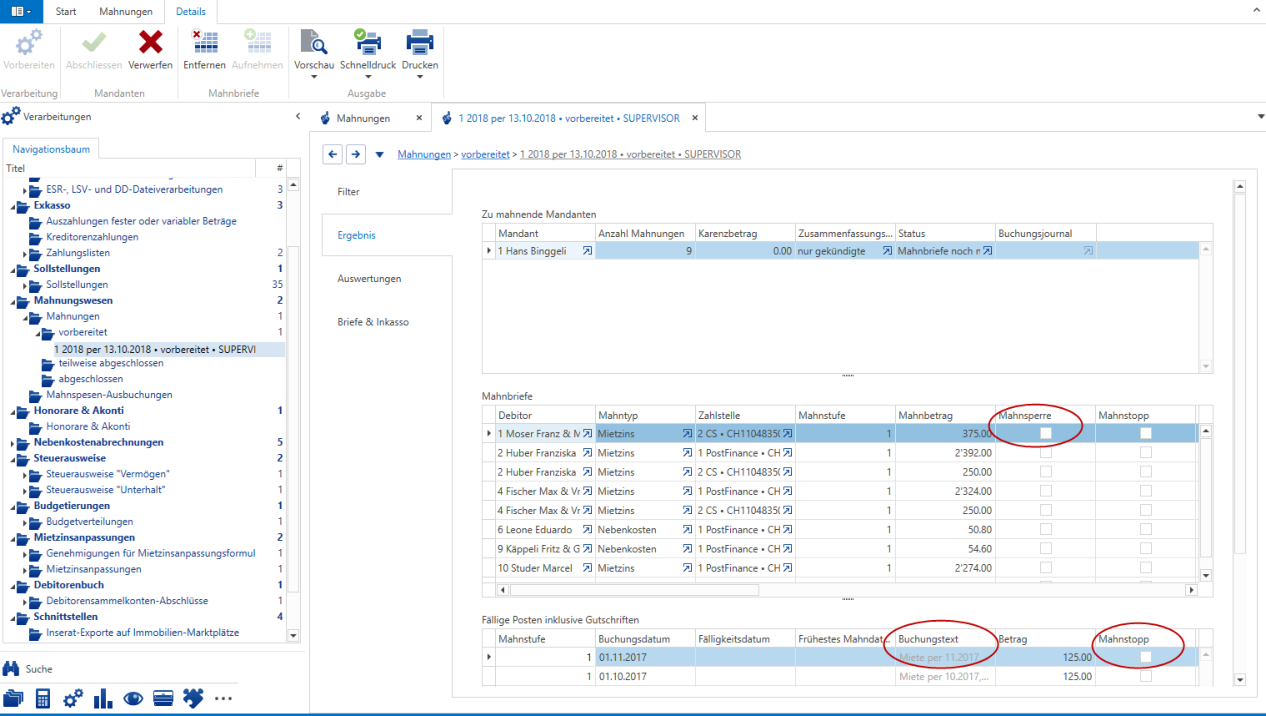The width and height of the screenshot is (1266, 716).
Task: Click the Mahnungen breadcrumb link
Action: pyautogui.click(x=424, y=155)
